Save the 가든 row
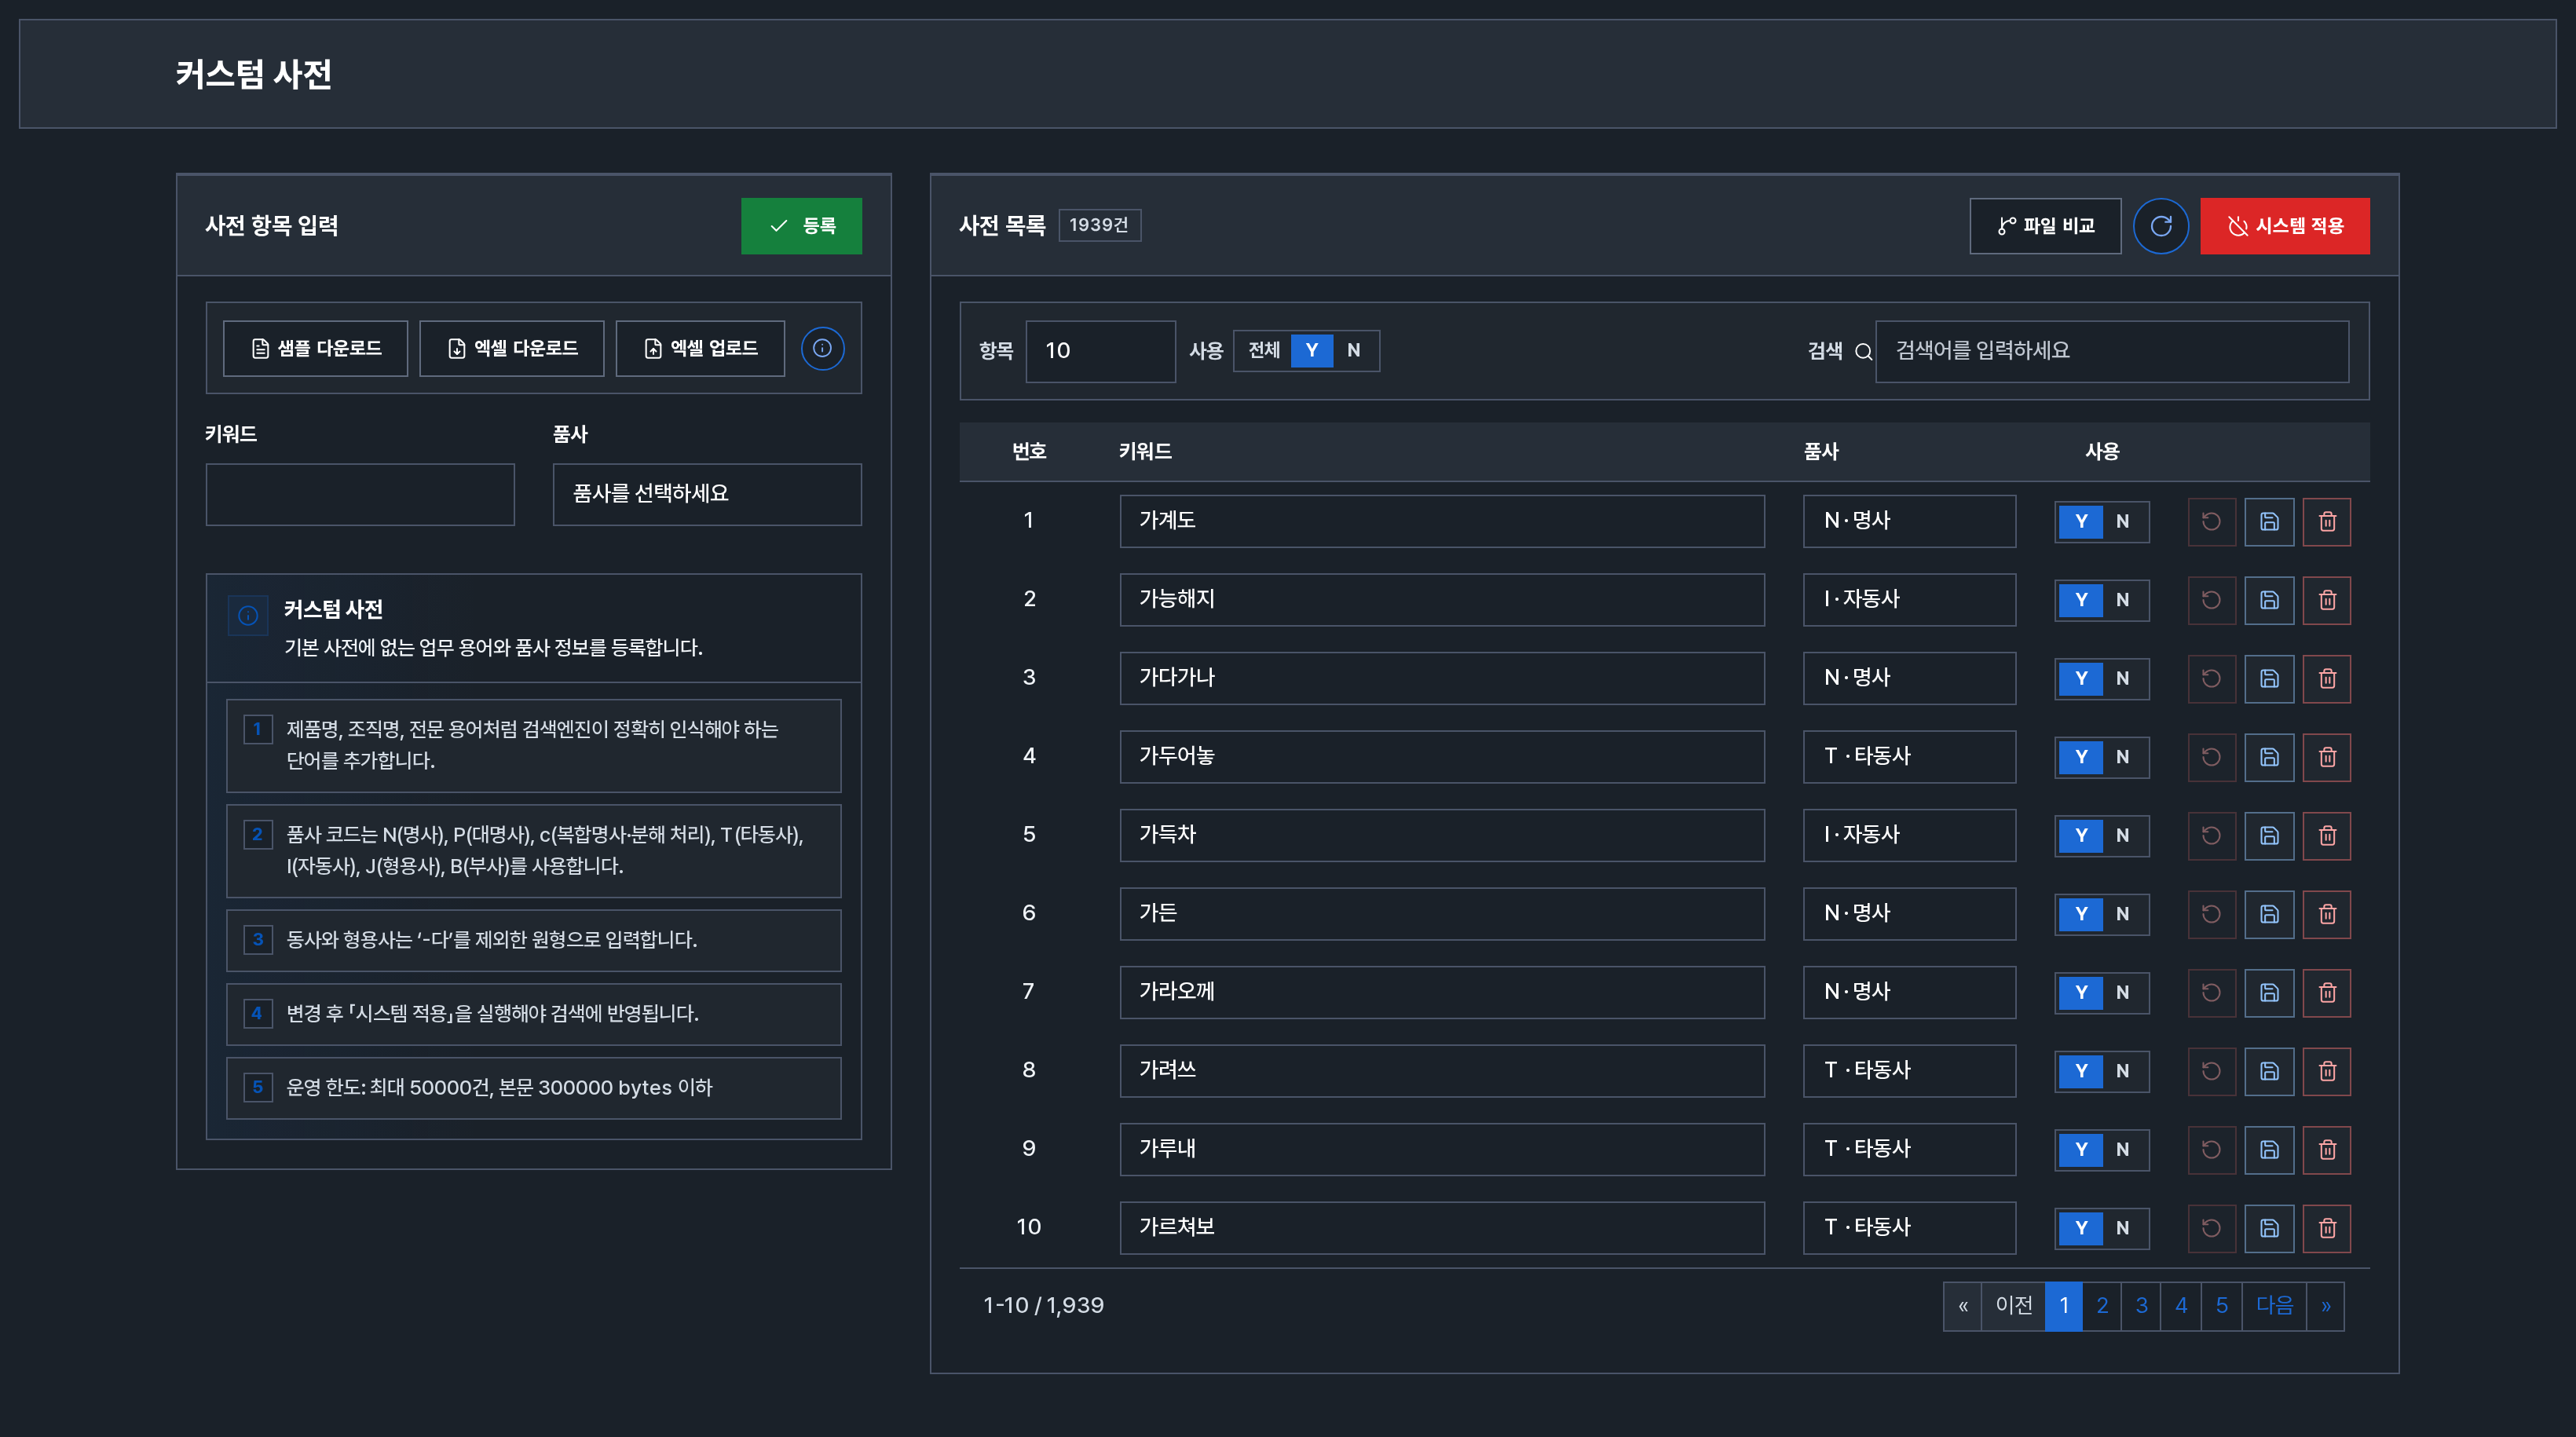This screenshot has height=1437, width=2576. (x=2269, y=914)
